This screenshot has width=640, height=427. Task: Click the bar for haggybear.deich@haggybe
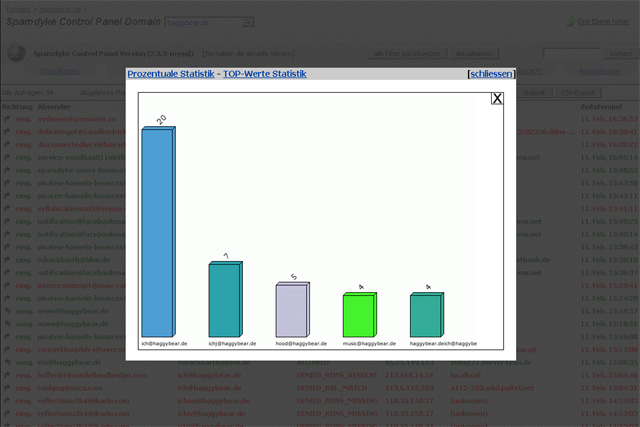pos(427,315)
